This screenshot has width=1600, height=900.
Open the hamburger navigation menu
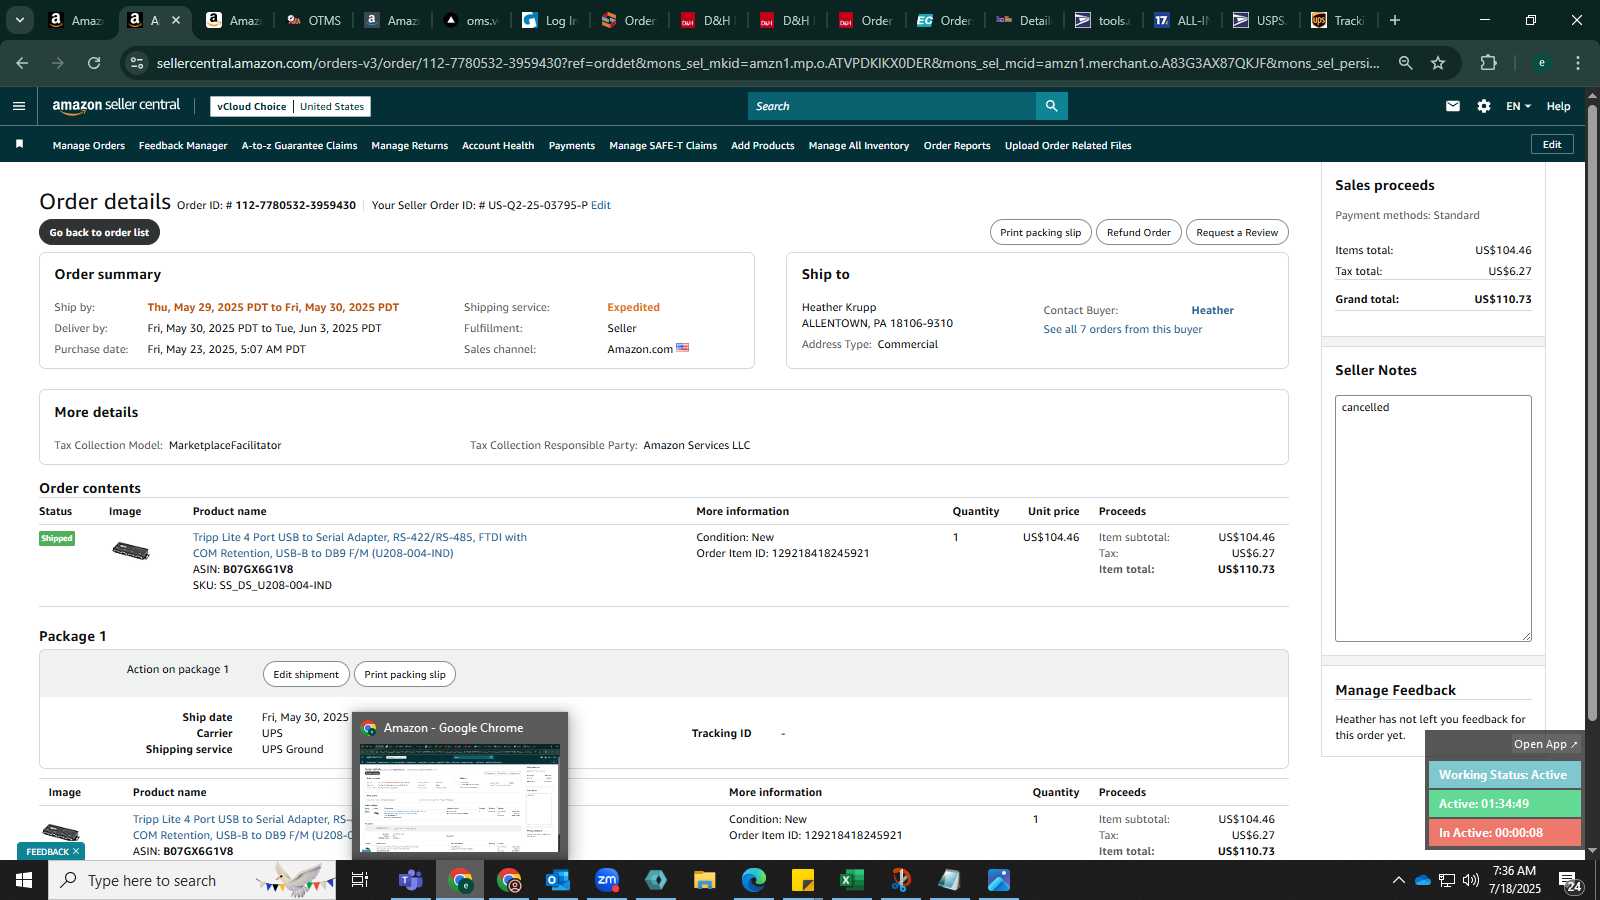19,106
